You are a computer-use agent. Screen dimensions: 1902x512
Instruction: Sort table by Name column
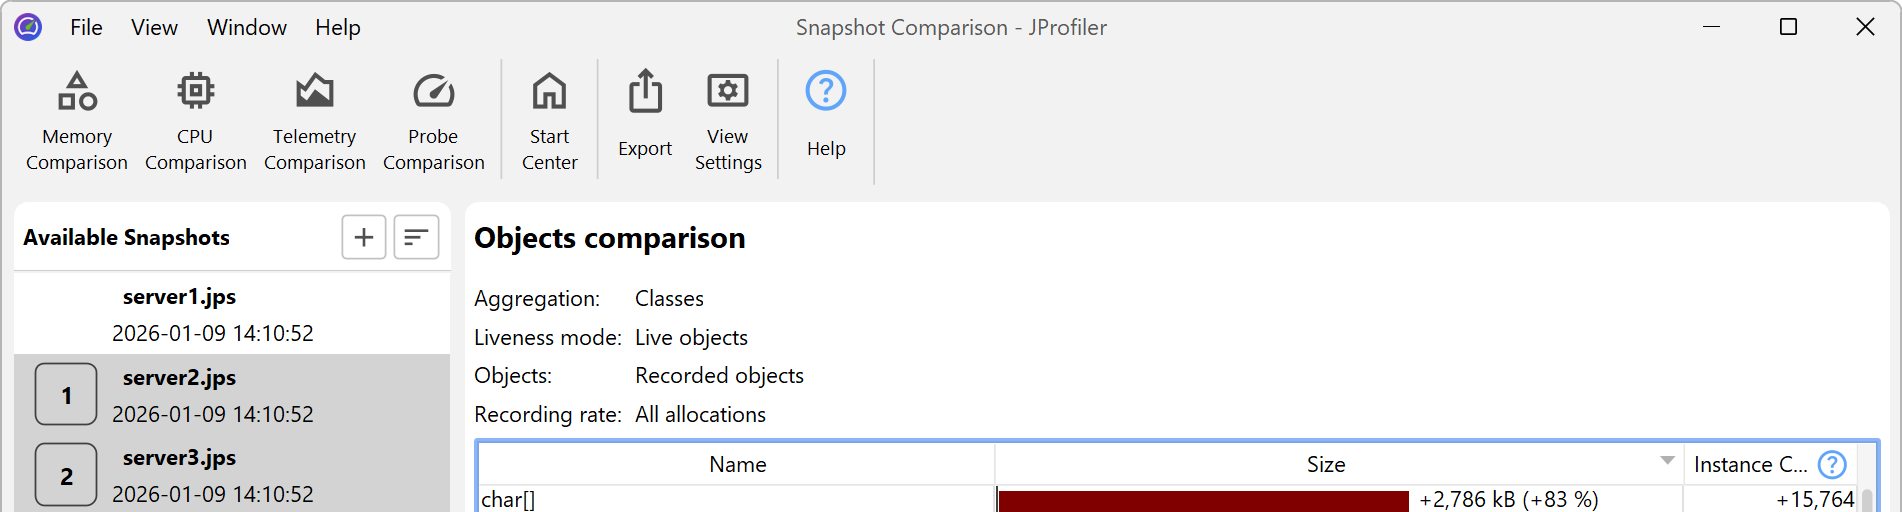tap(737, 465)
